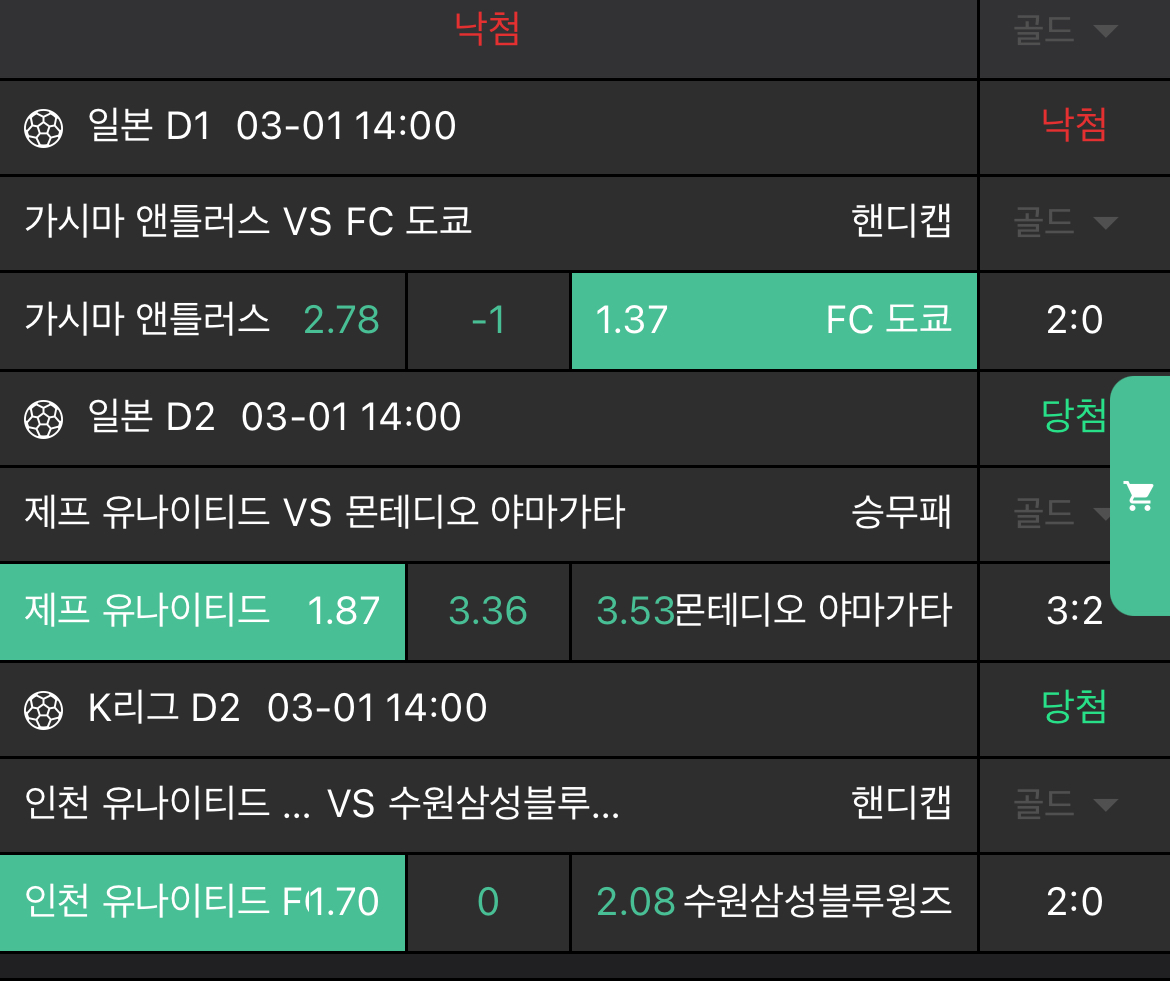Open 골드 dropdown in the 가시마 앤틀러스 row
The image size is (1170, 981).
click(1064, 222)
